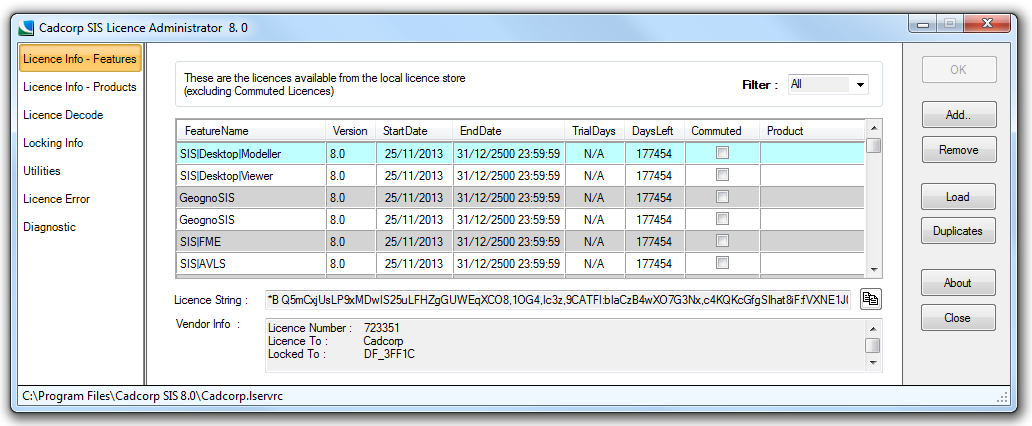Image resolution: width=1032 pixels, height=426 pixels.
Task: Sort by FeatureName column header
Action: tap(251, 130)
